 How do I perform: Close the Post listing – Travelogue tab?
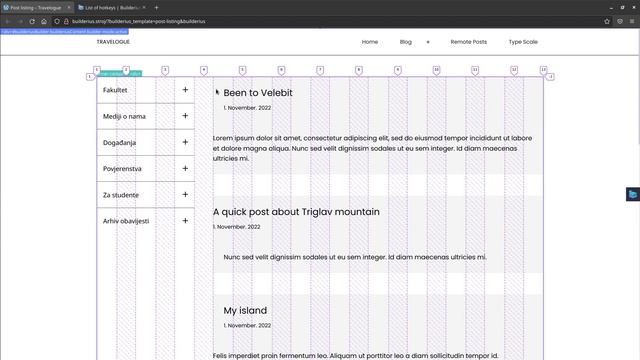coord(69,7)
